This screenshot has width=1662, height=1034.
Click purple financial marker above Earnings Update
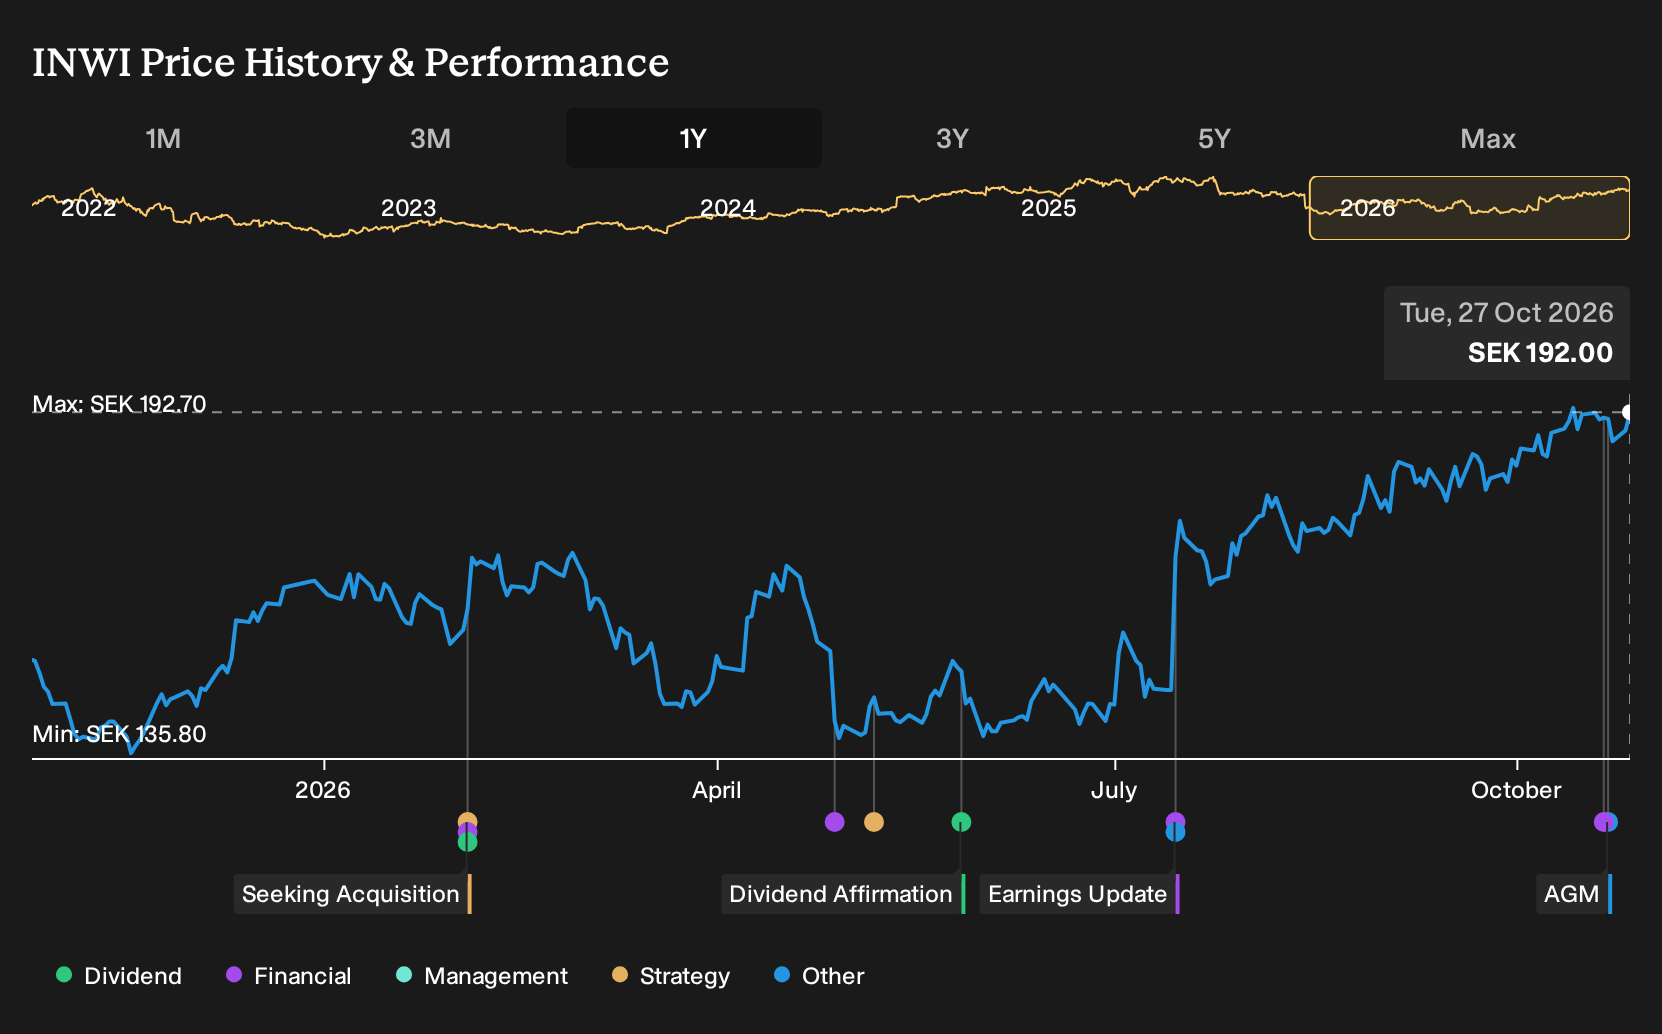click(1175, 819)
